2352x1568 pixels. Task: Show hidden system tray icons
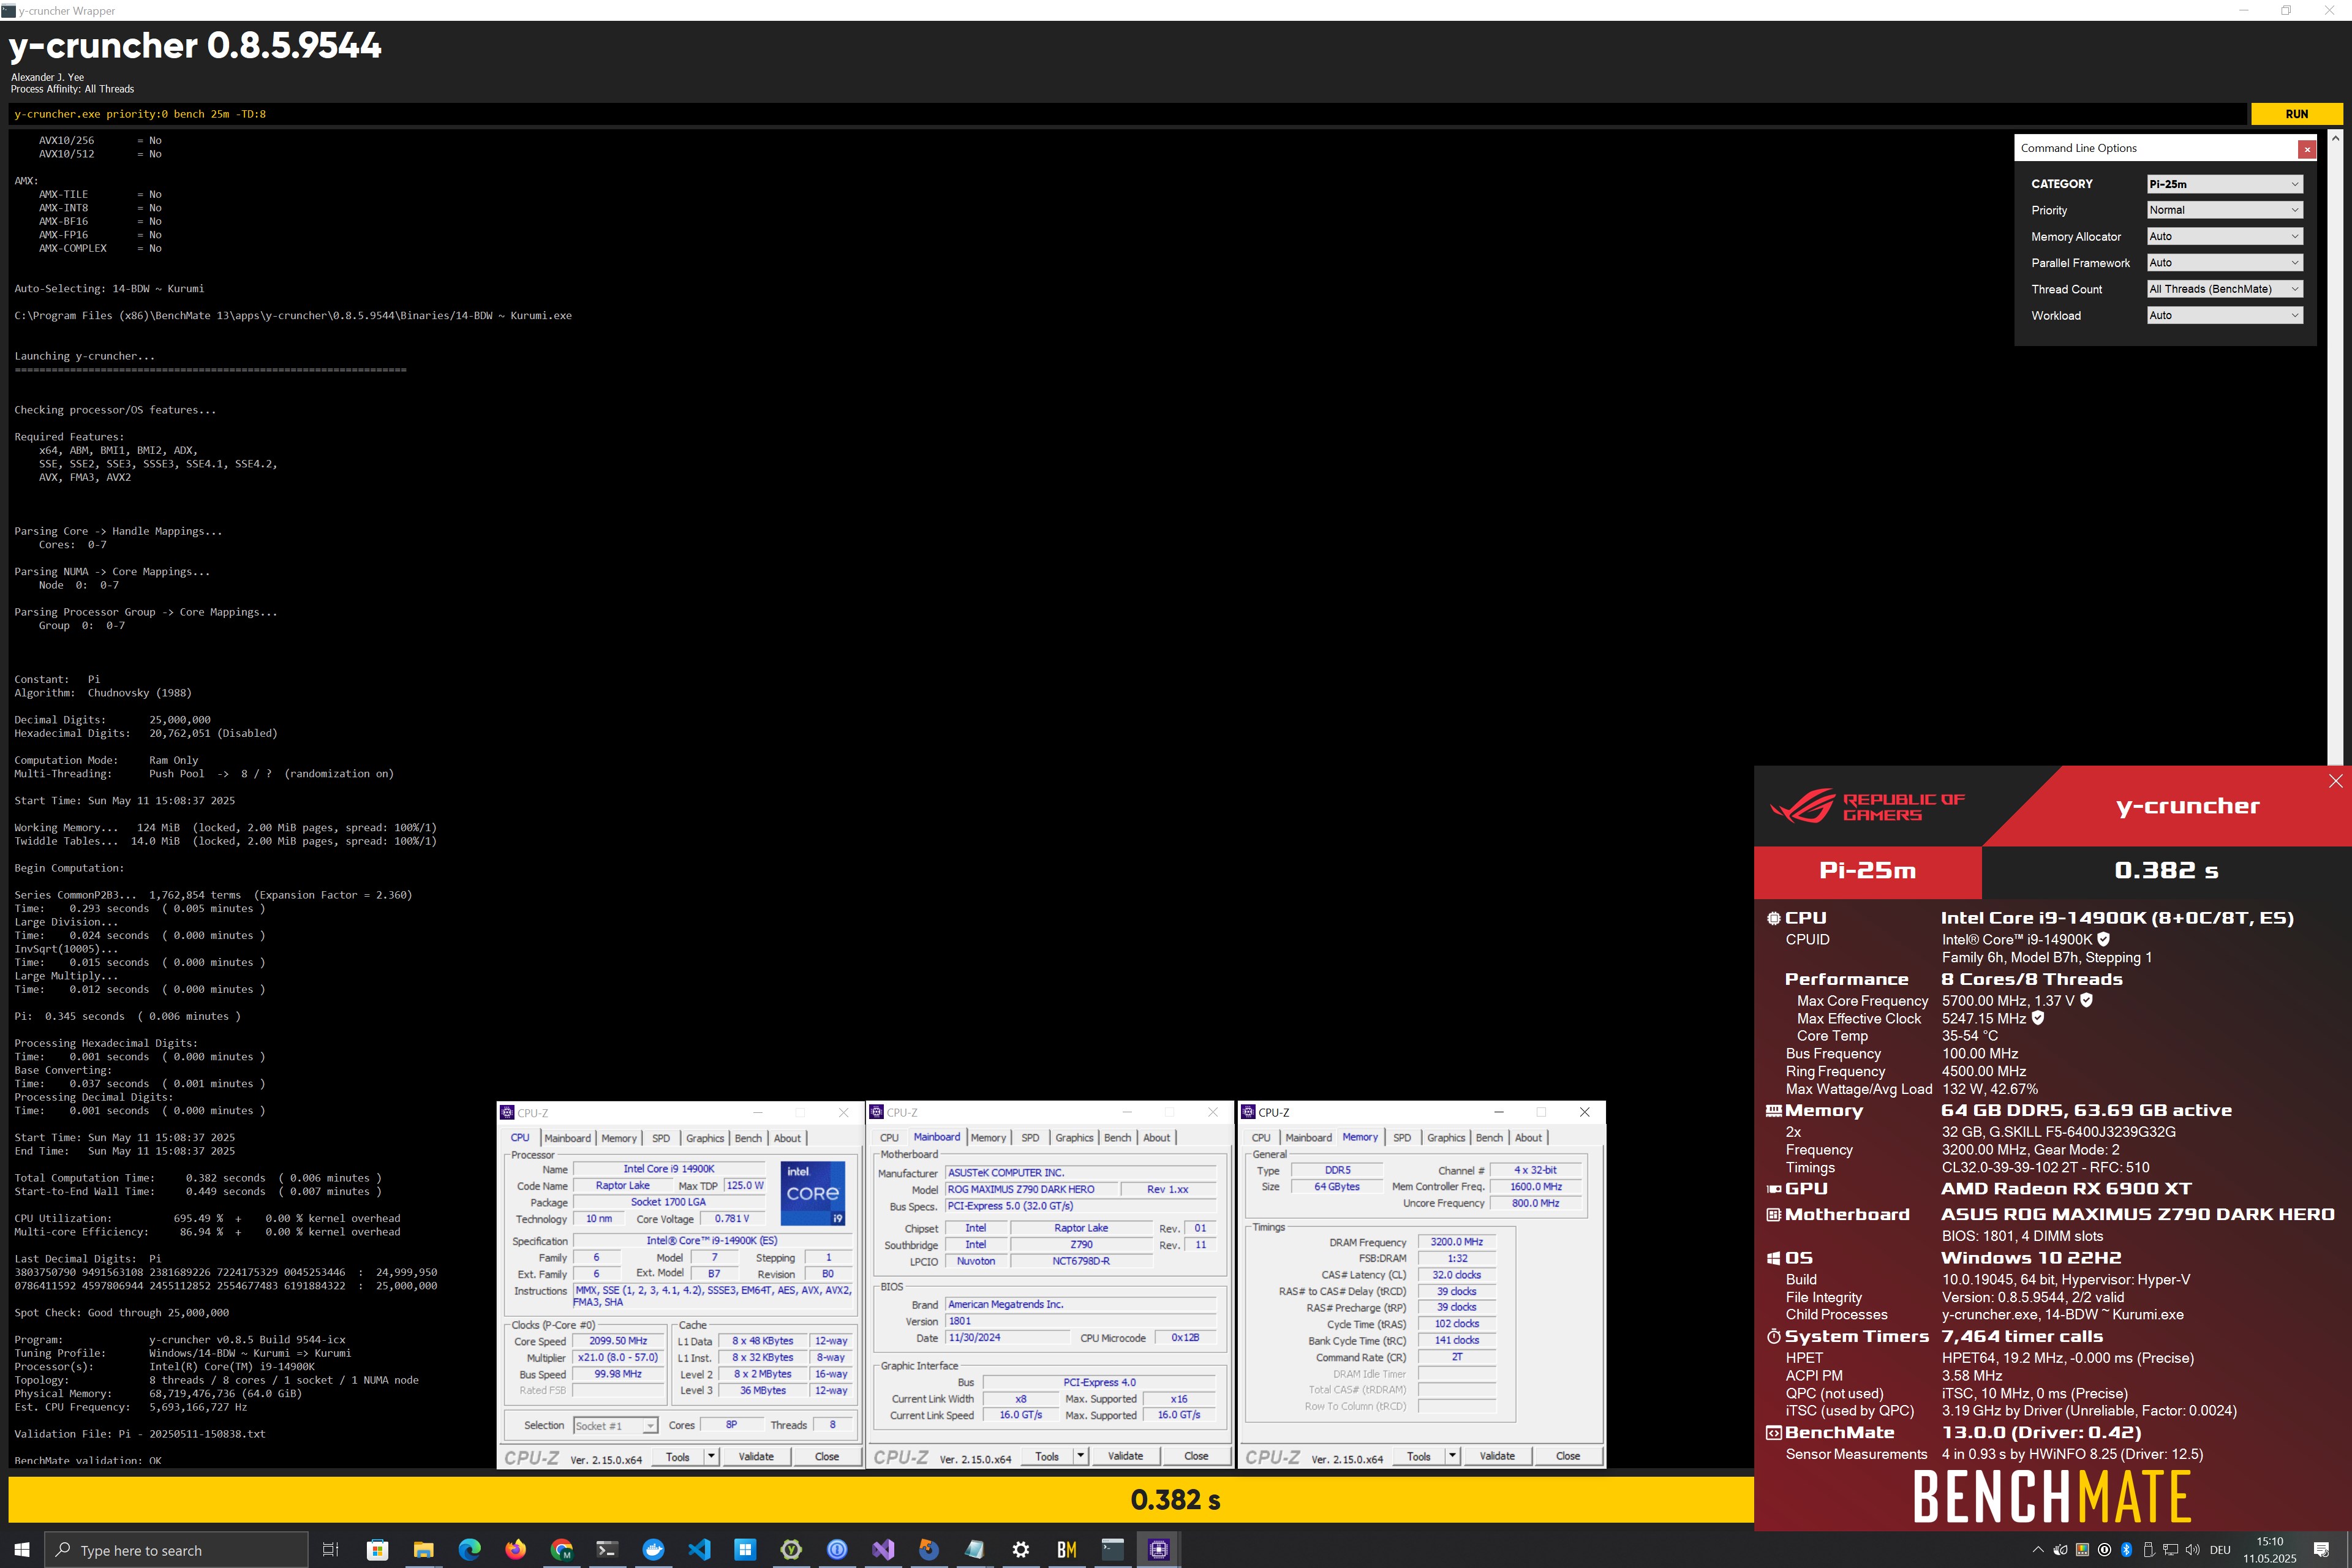coord(2038,1550)
